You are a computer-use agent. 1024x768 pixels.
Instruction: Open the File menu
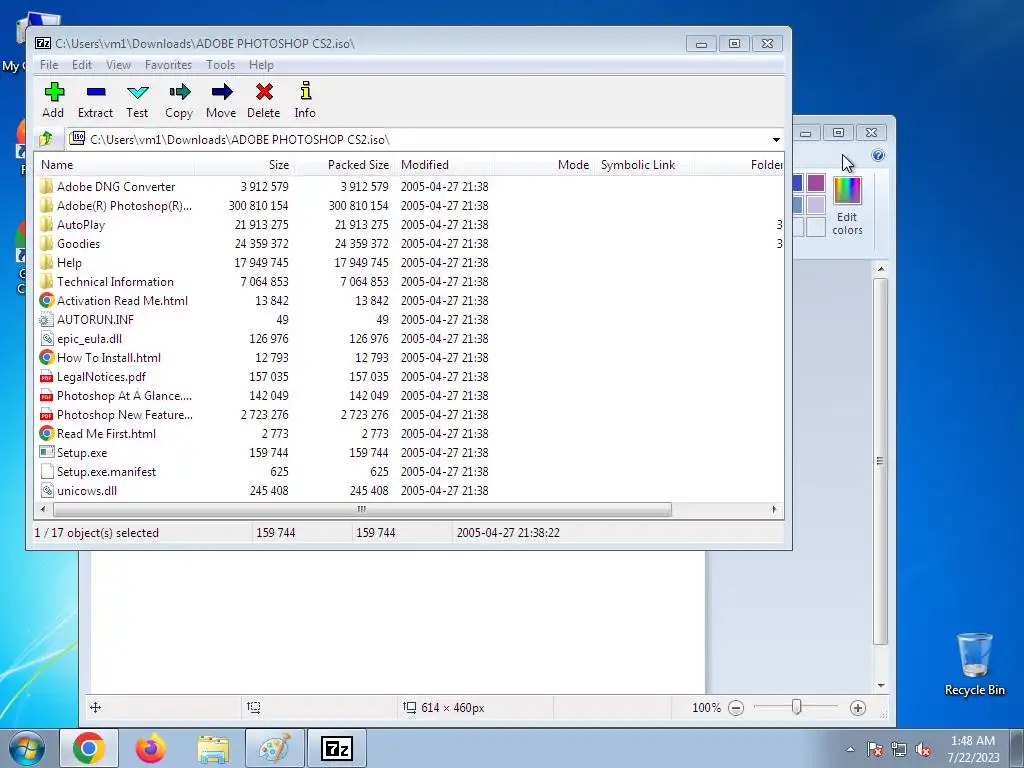pyautogui.click(x=49, y=65)
